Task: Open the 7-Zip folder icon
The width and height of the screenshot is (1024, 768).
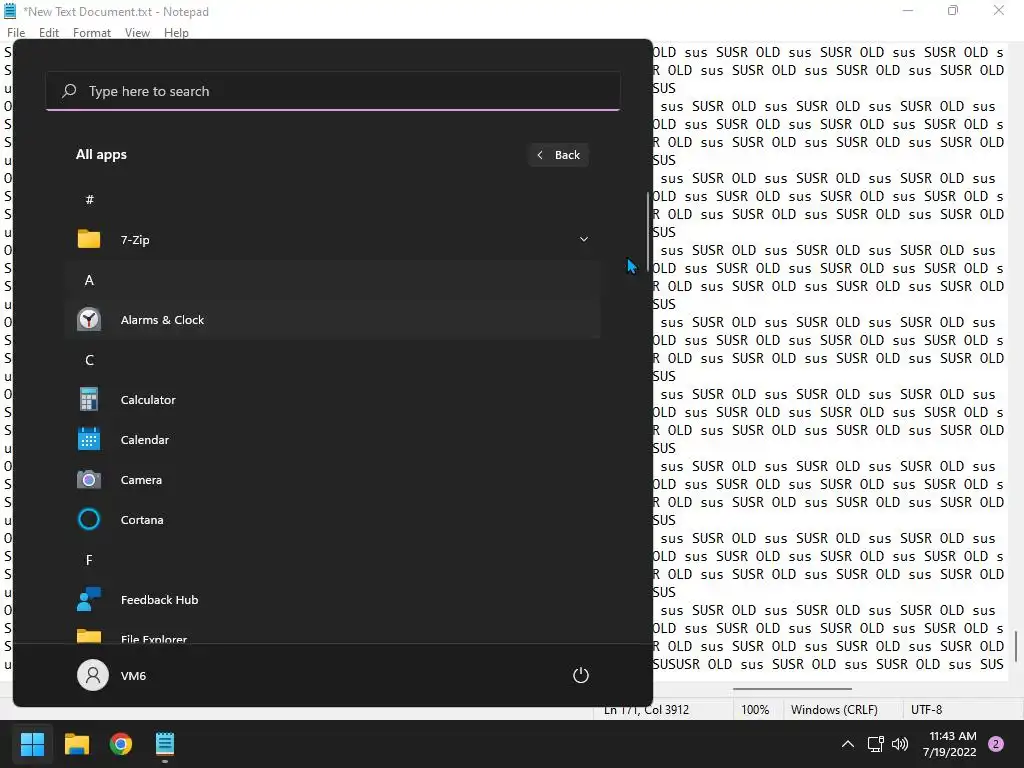Action: (x=89, y=239)
